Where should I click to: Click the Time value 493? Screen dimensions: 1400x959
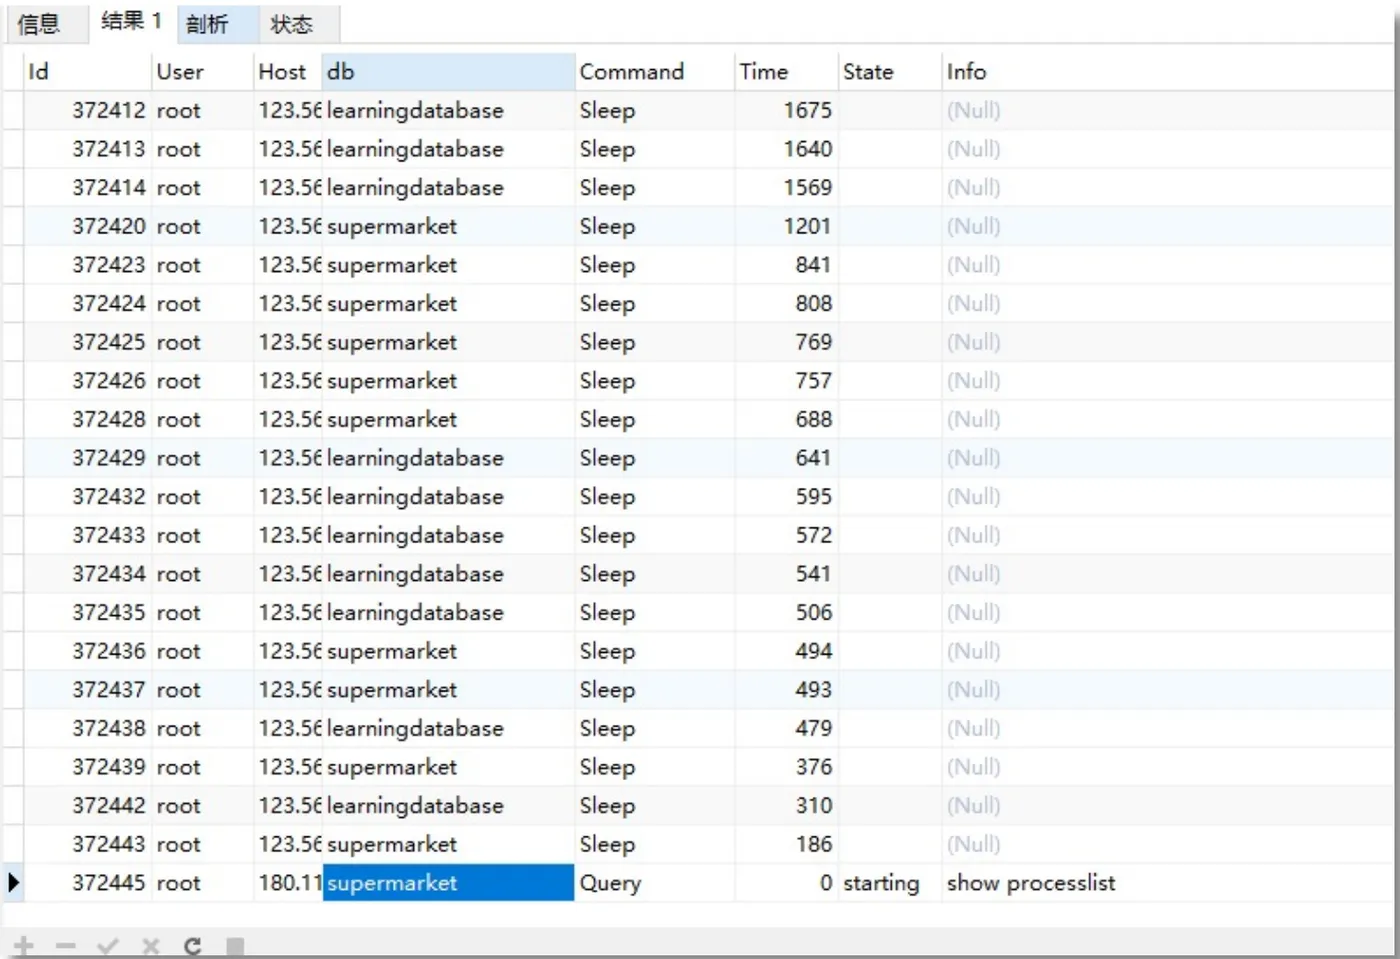click(813, 690)
